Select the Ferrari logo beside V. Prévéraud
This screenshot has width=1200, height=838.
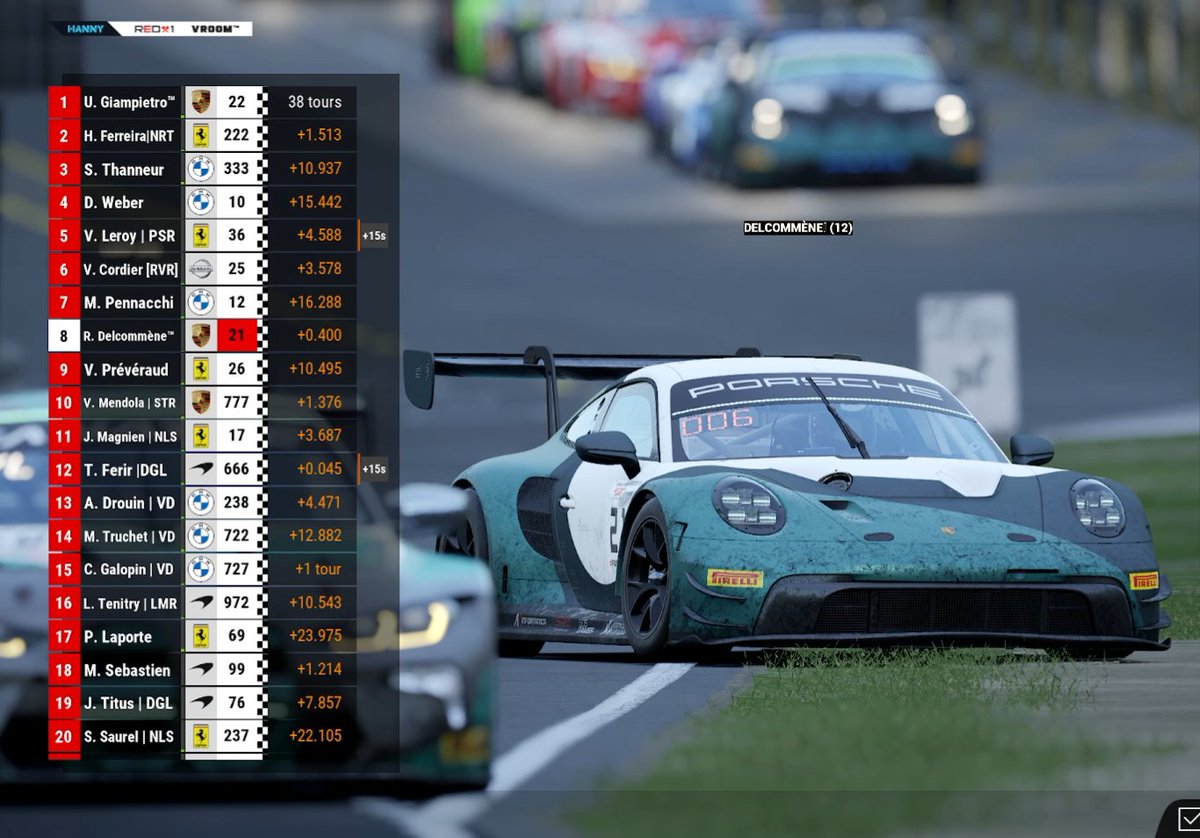201,369
